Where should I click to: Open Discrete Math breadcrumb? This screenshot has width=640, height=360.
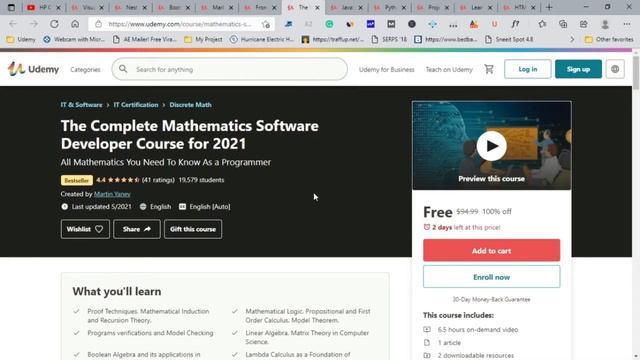[x=190, y=104]
